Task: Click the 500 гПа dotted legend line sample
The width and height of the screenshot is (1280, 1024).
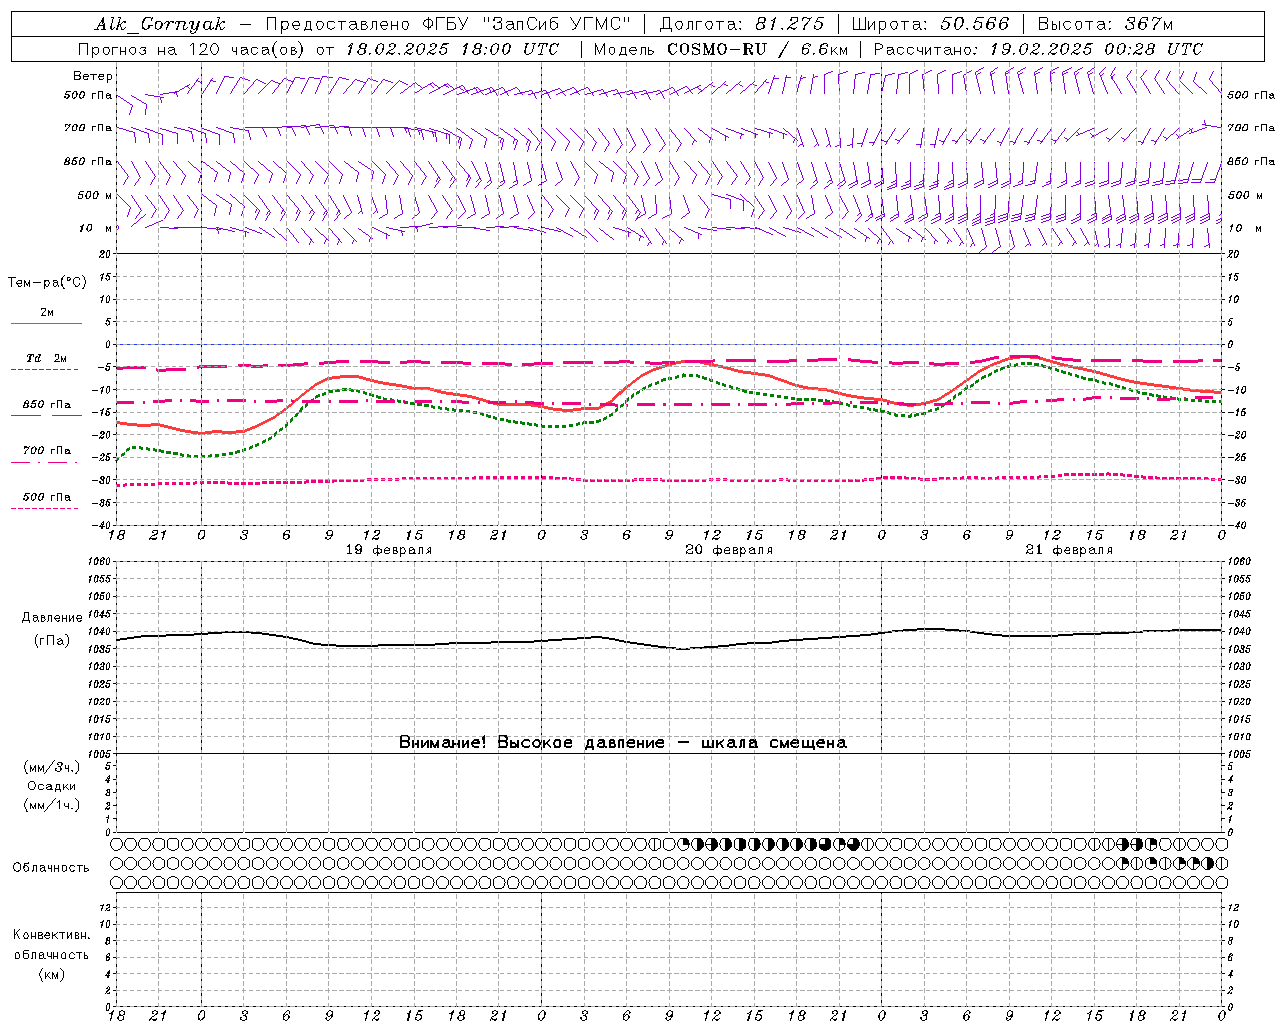Action: click(45, 508)
